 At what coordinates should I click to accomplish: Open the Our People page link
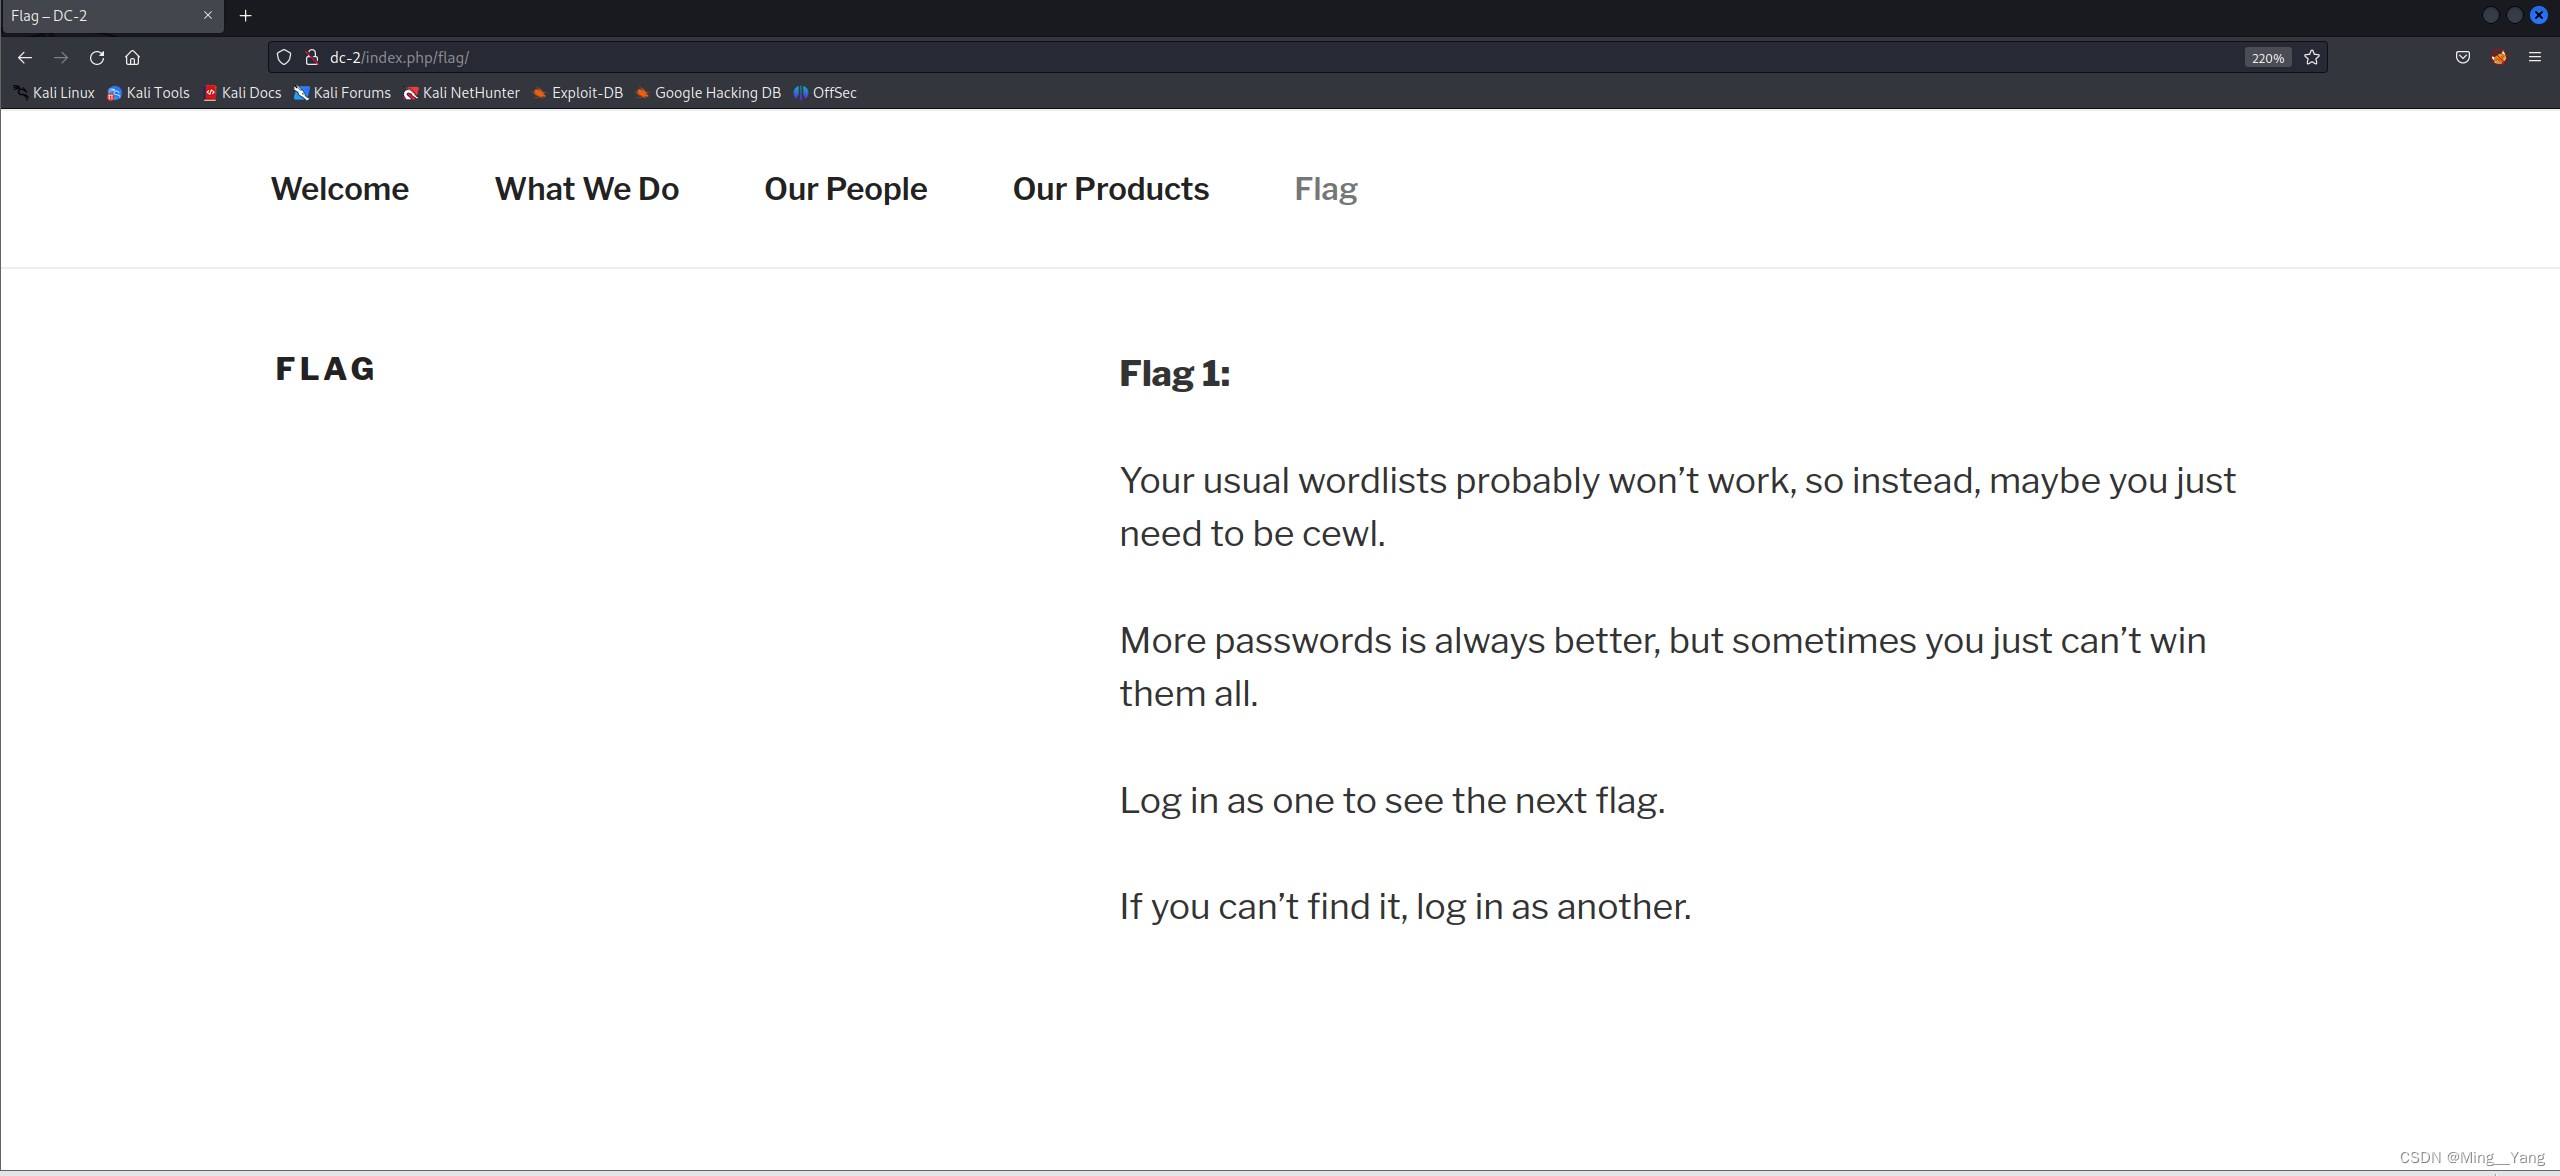click(846, 189)
